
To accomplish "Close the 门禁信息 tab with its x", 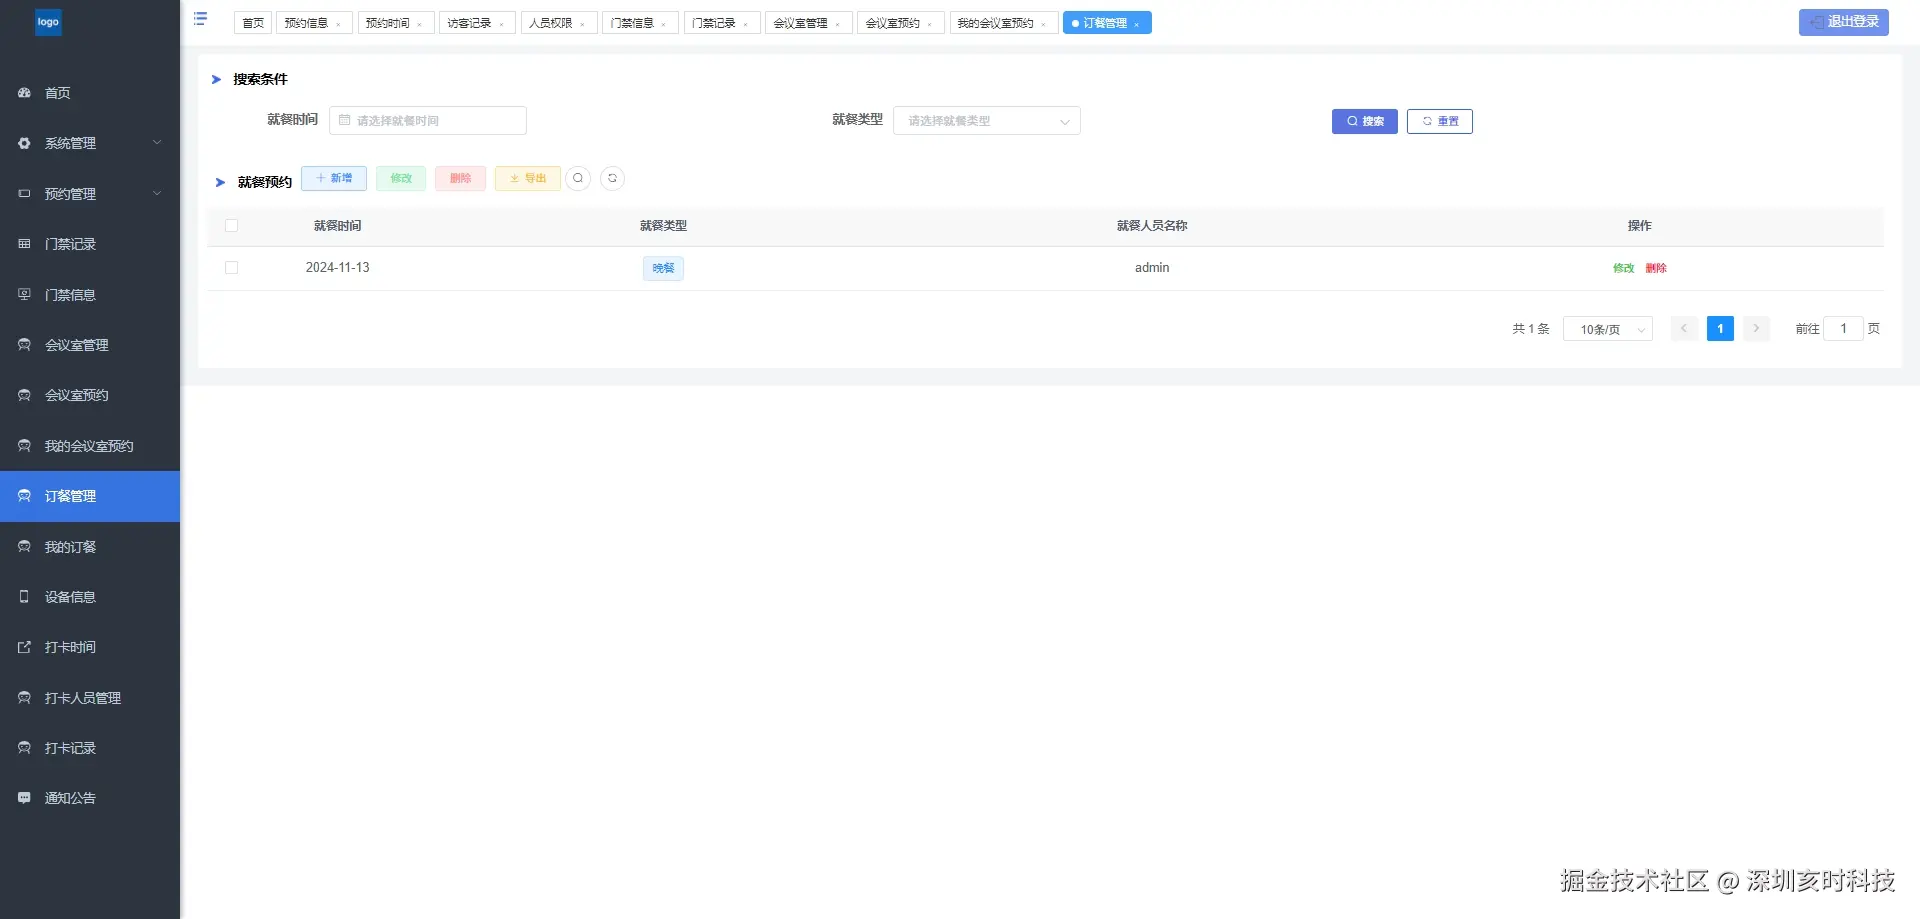I will (664, 24).
